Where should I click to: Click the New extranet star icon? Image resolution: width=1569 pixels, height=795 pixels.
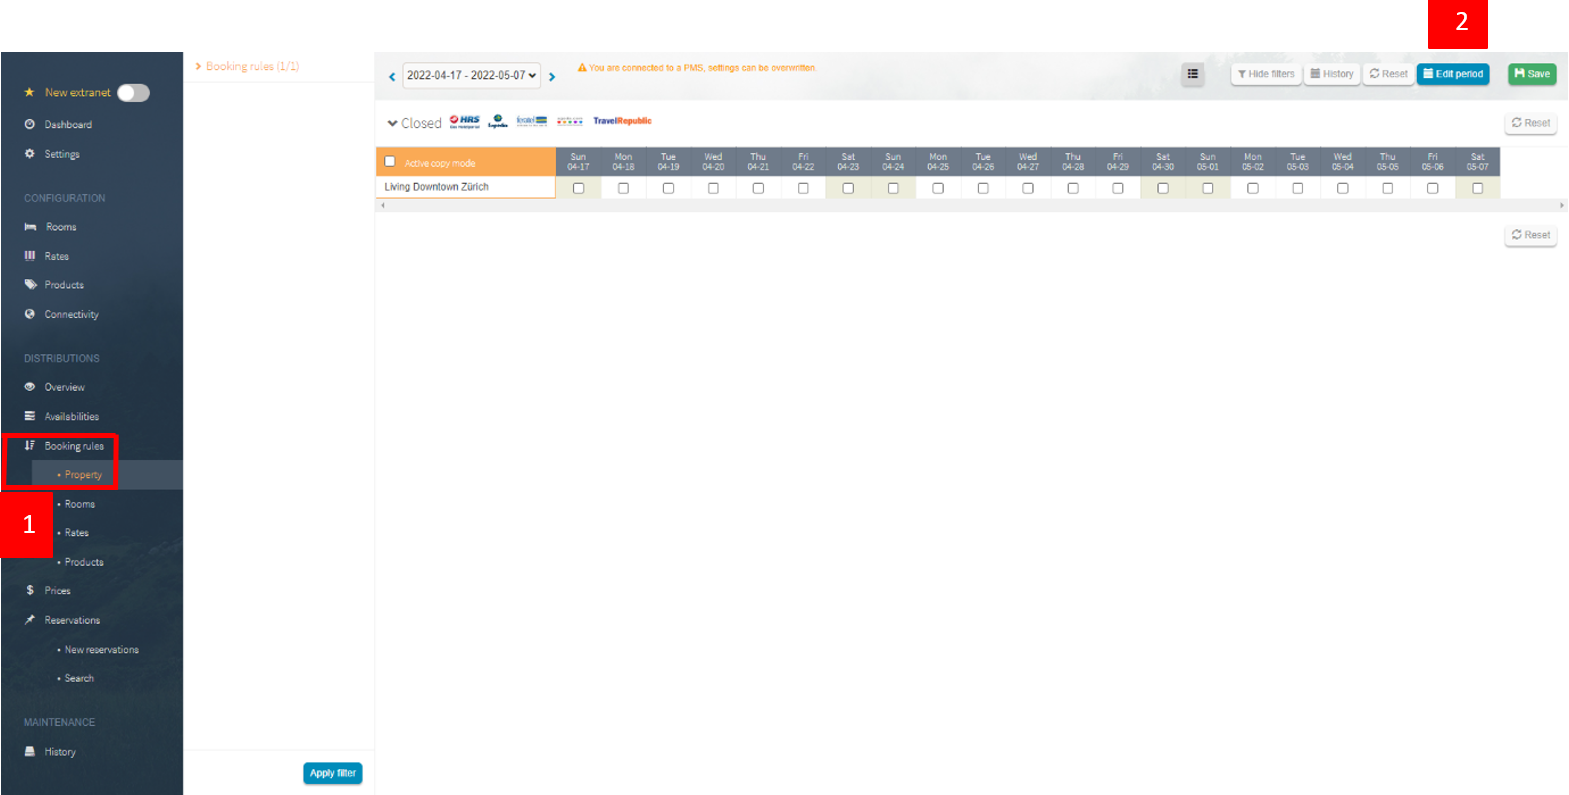point(30,92)
